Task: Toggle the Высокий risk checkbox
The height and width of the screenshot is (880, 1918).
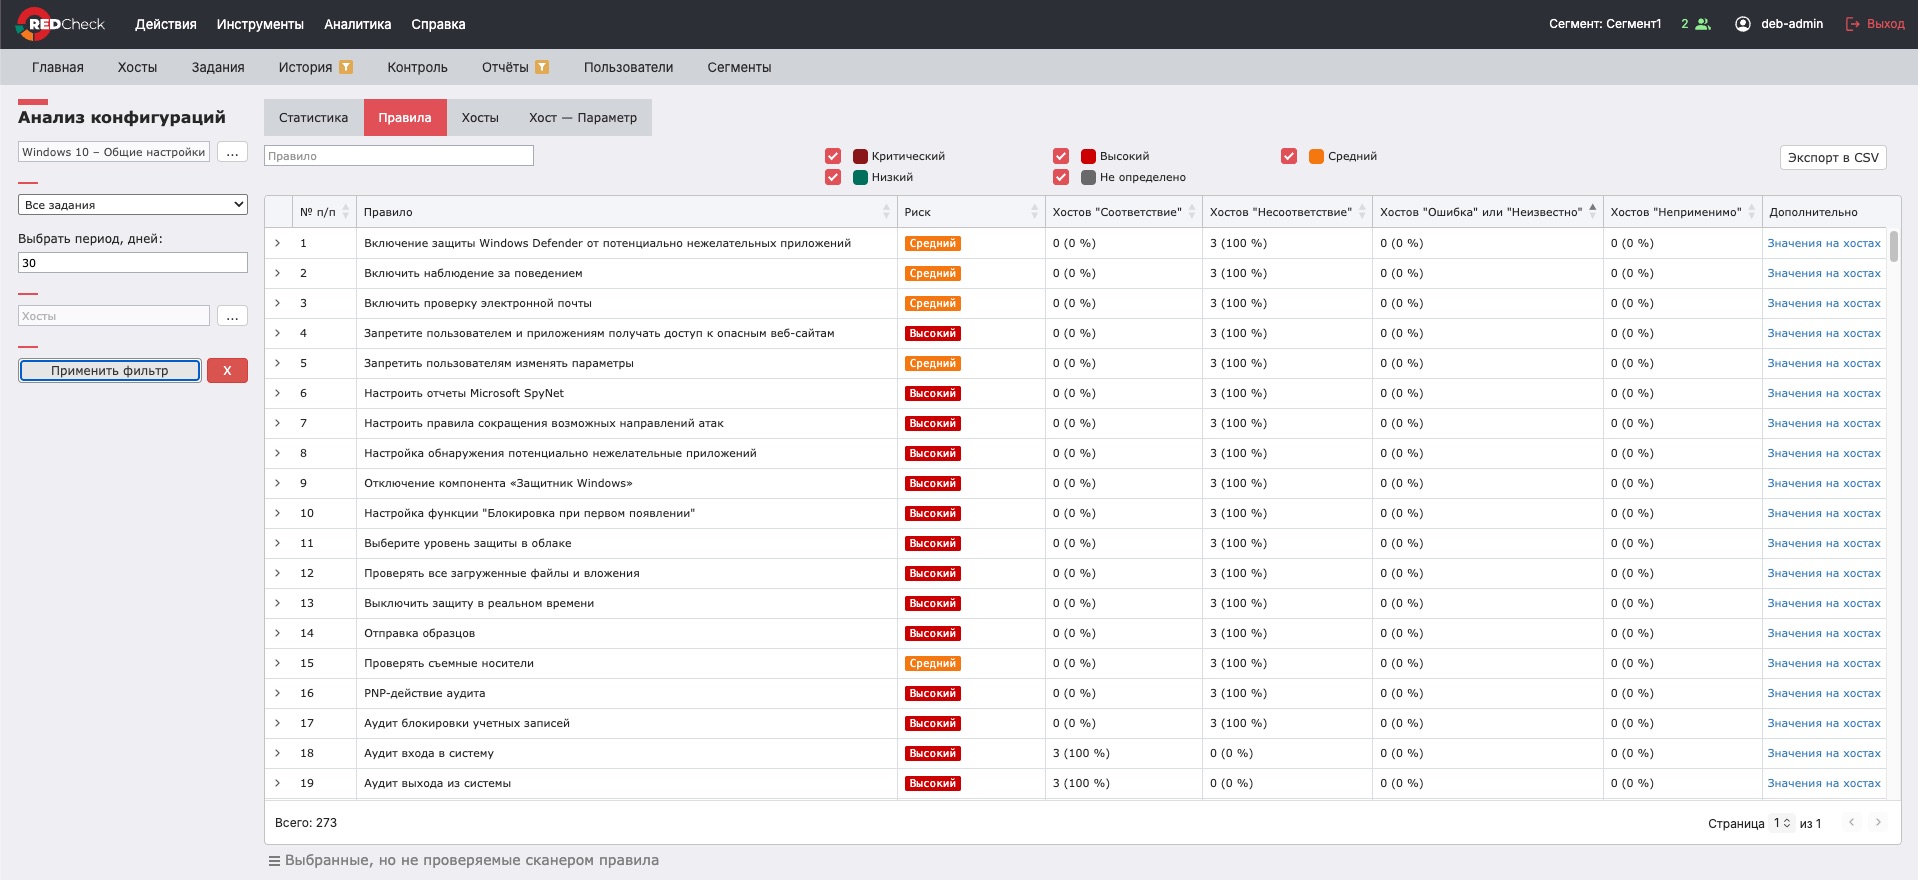Action: [x=1061, y=156]
